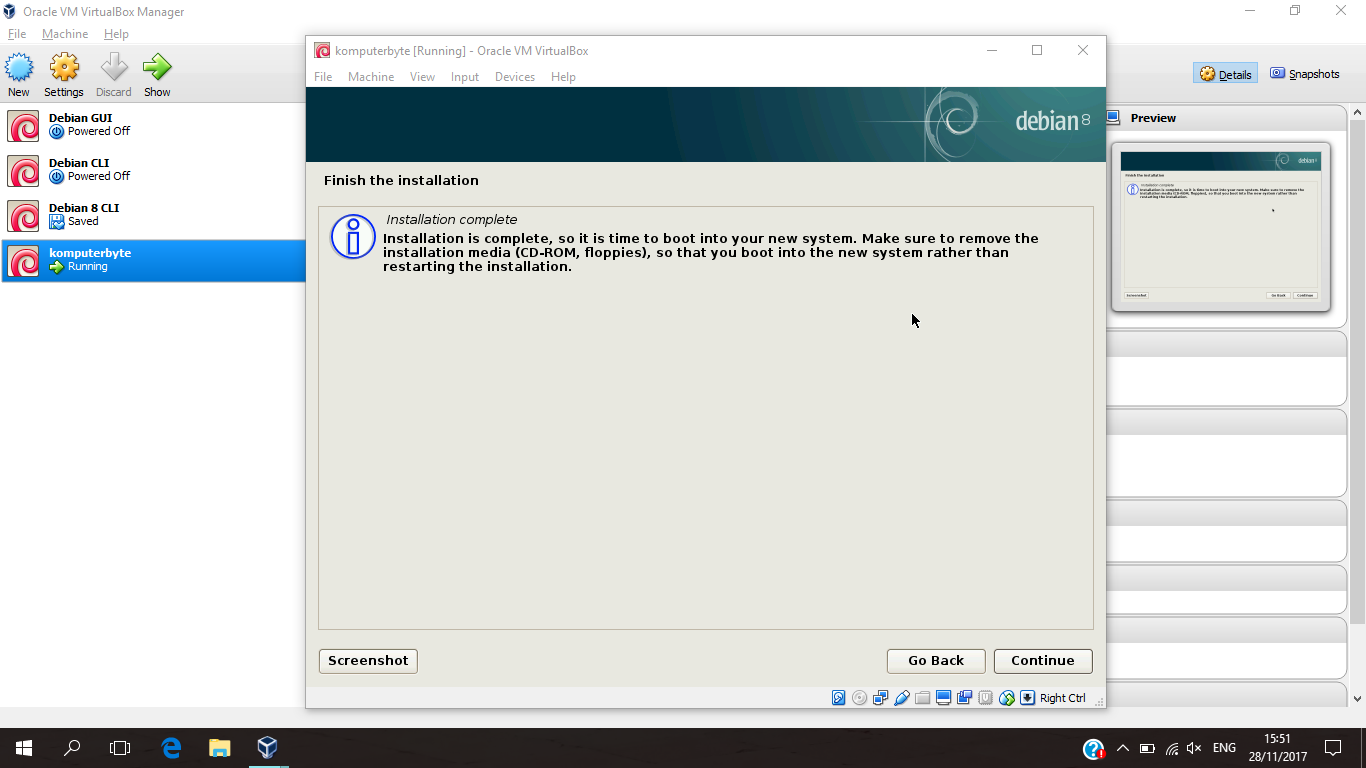The height and width of the screenshot is (768, 1366).
Task: Click the VirtualBox taskbar icon
Action: pyautogui.click(x=267, y=748)
